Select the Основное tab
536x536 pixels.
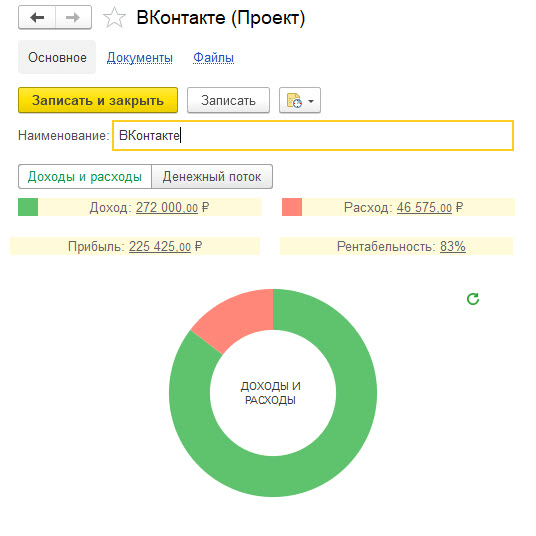[57, 57]
